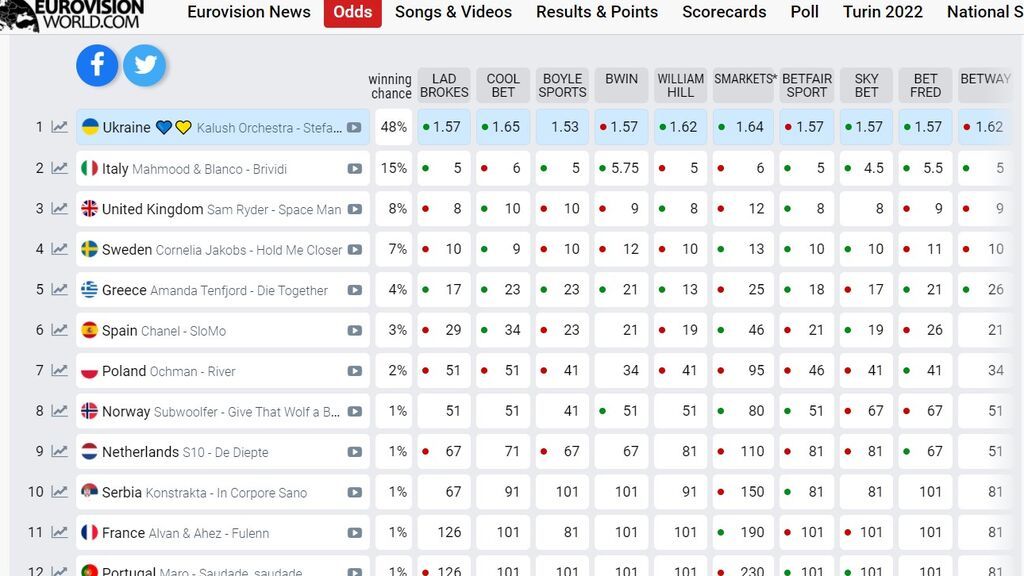Open the odds trend chart for United Kingdom

[59, 208]
